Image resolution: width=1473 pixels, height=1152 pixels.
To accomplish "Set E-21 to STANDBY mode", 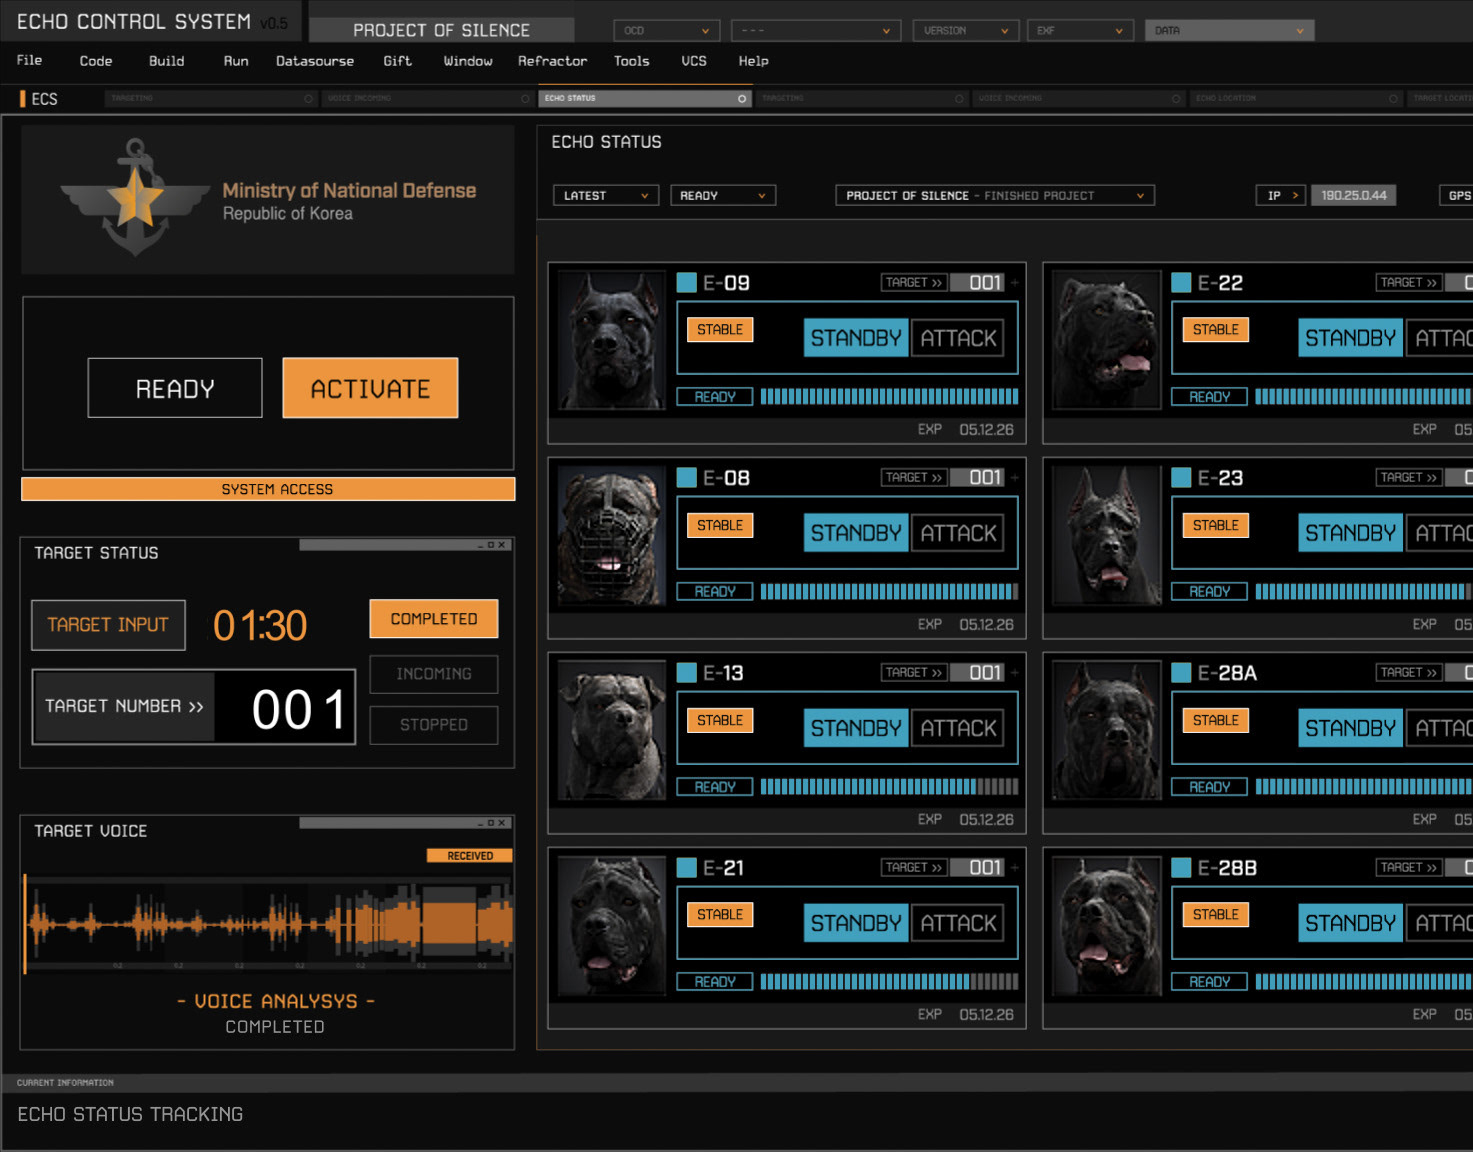I will [x=856, y=923].
